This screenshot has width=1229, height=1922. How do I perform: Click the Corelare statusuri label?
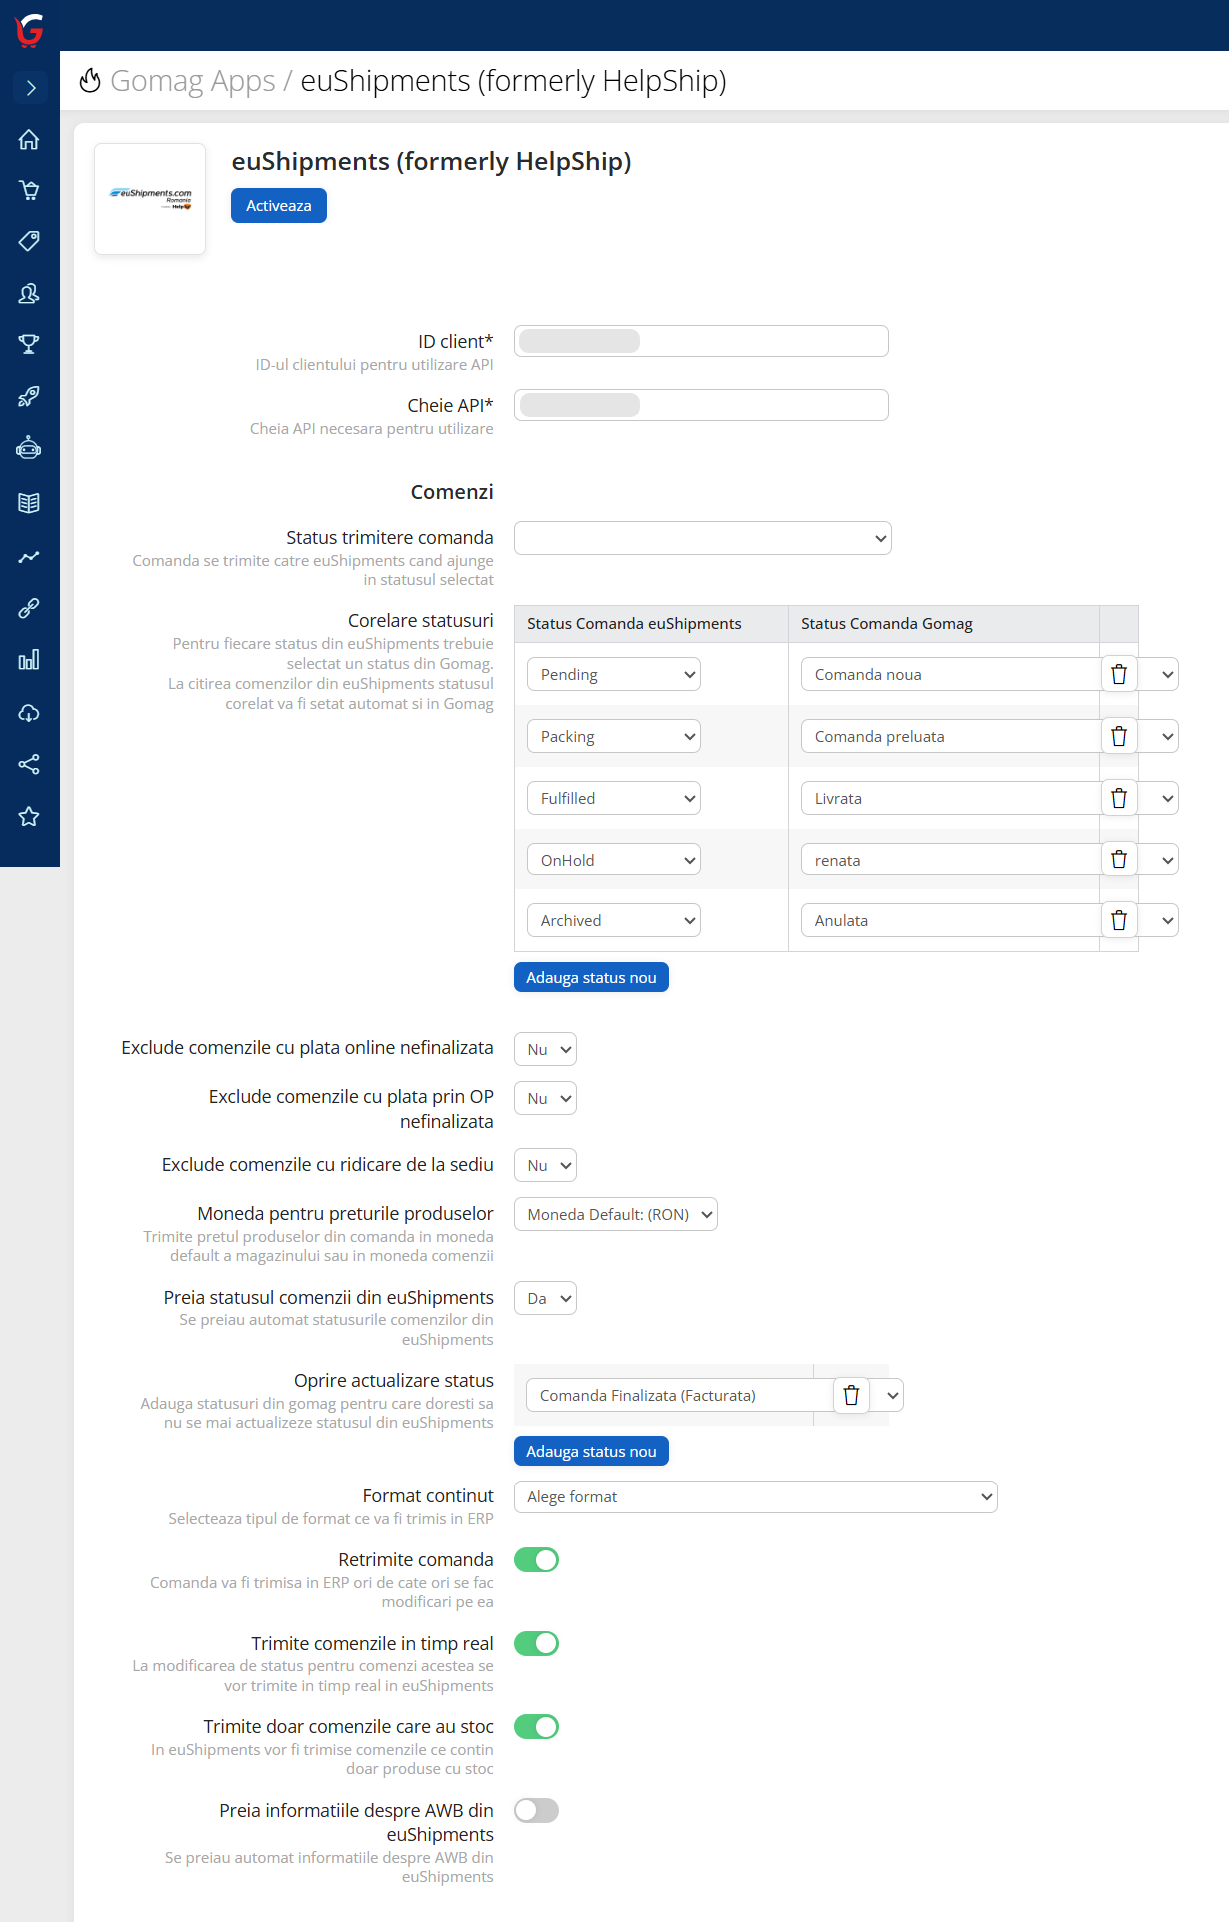point(421,620)
